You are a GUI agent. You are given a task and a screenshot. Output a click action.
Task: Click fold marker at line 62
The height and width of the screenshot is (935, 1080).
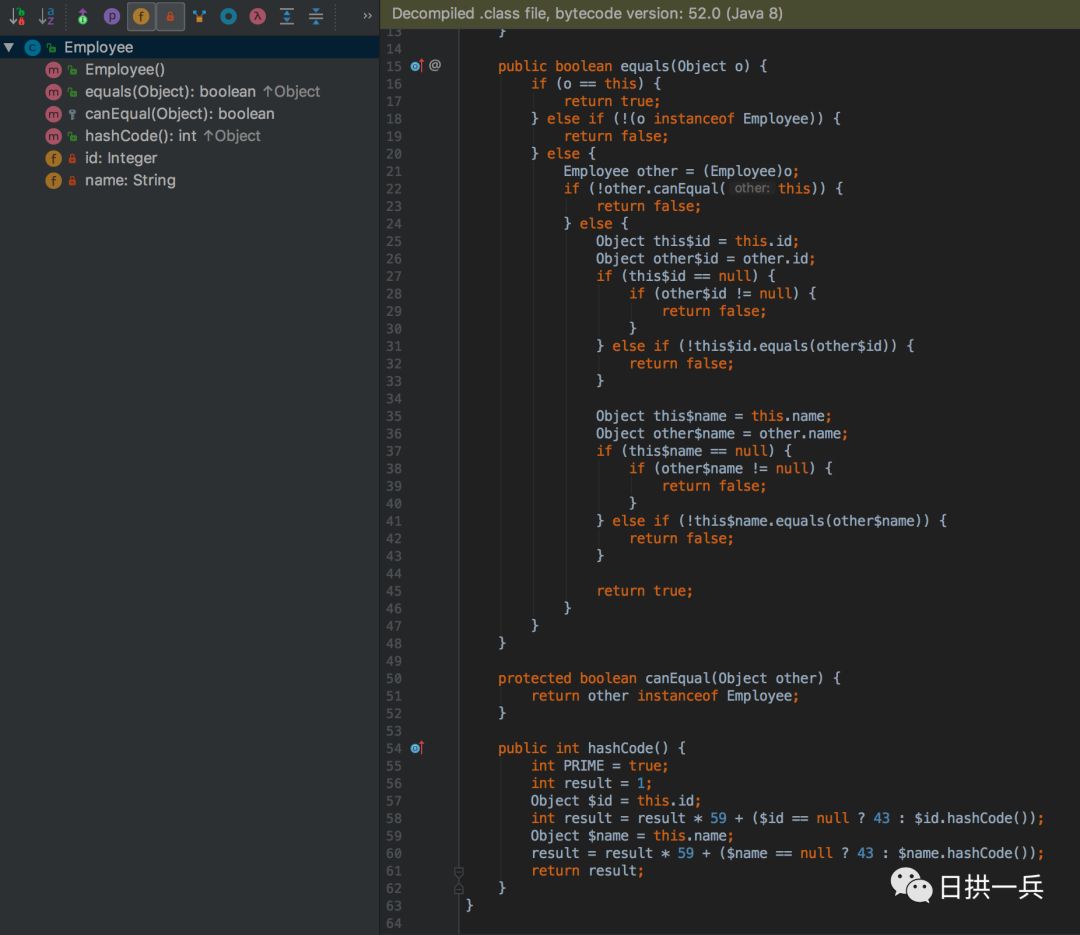pos(458,889)
